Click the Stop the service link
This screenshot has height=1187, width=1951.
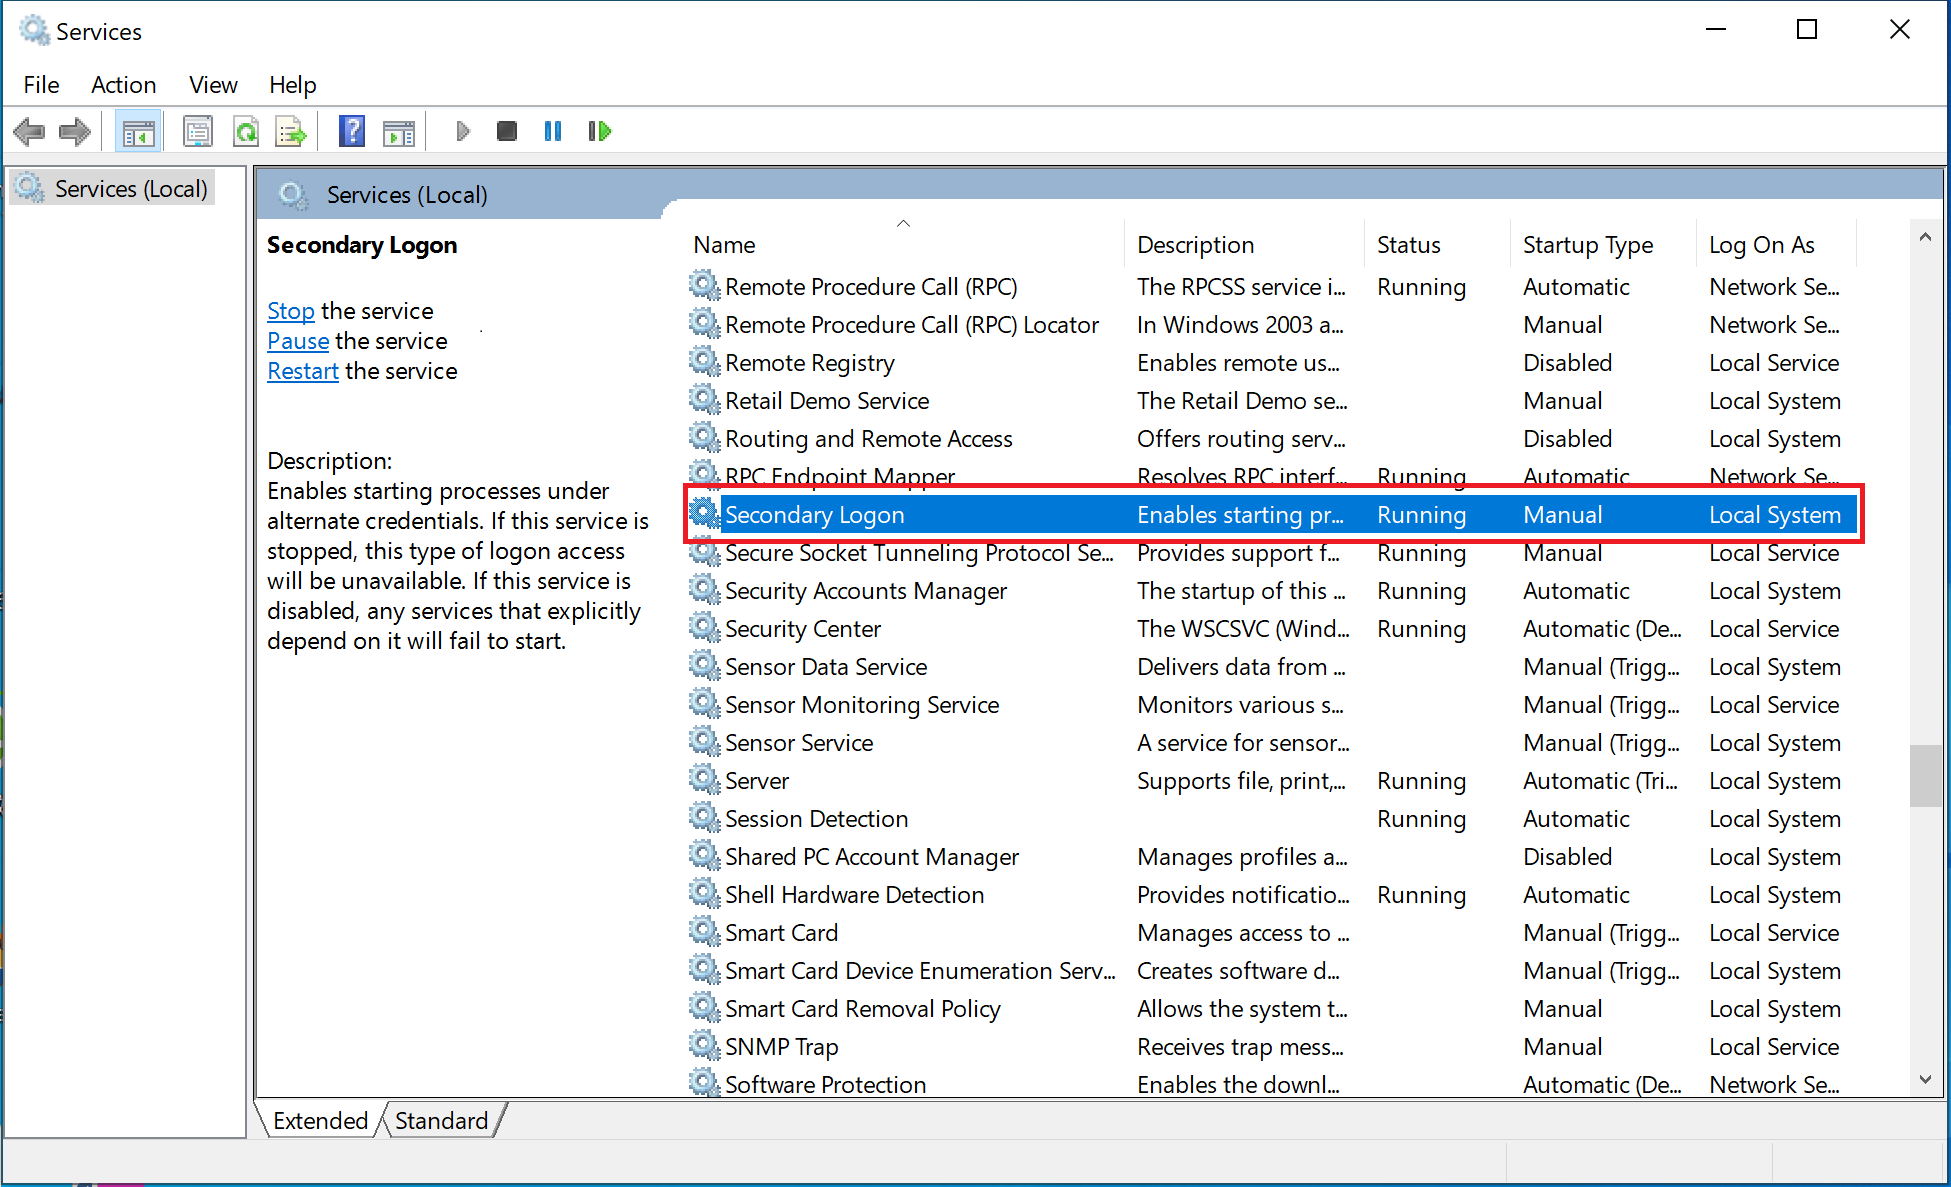point(290,311)
